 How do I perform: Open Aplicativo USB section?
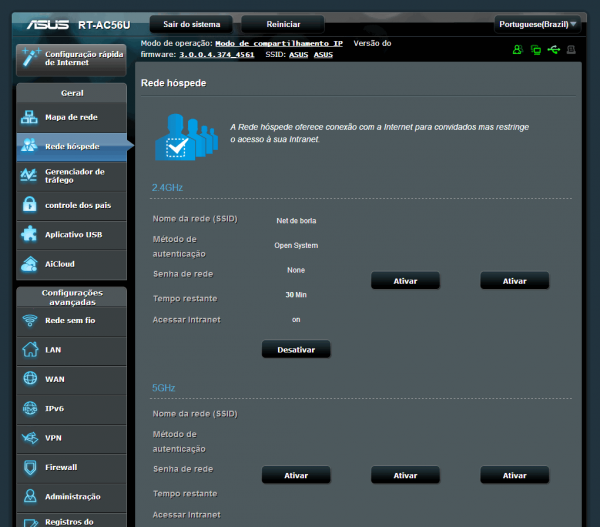(x=72, y=235)
